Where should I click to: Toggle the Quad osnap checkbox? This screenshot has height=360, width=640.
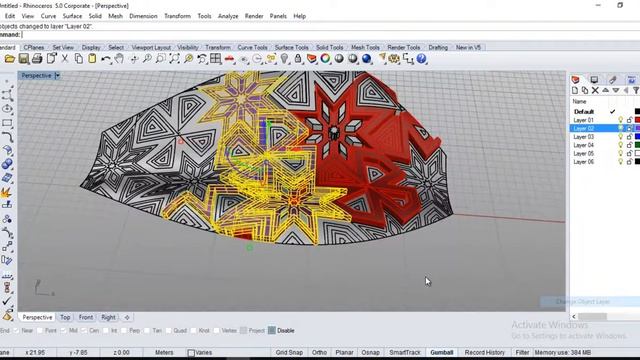point(169,331)
